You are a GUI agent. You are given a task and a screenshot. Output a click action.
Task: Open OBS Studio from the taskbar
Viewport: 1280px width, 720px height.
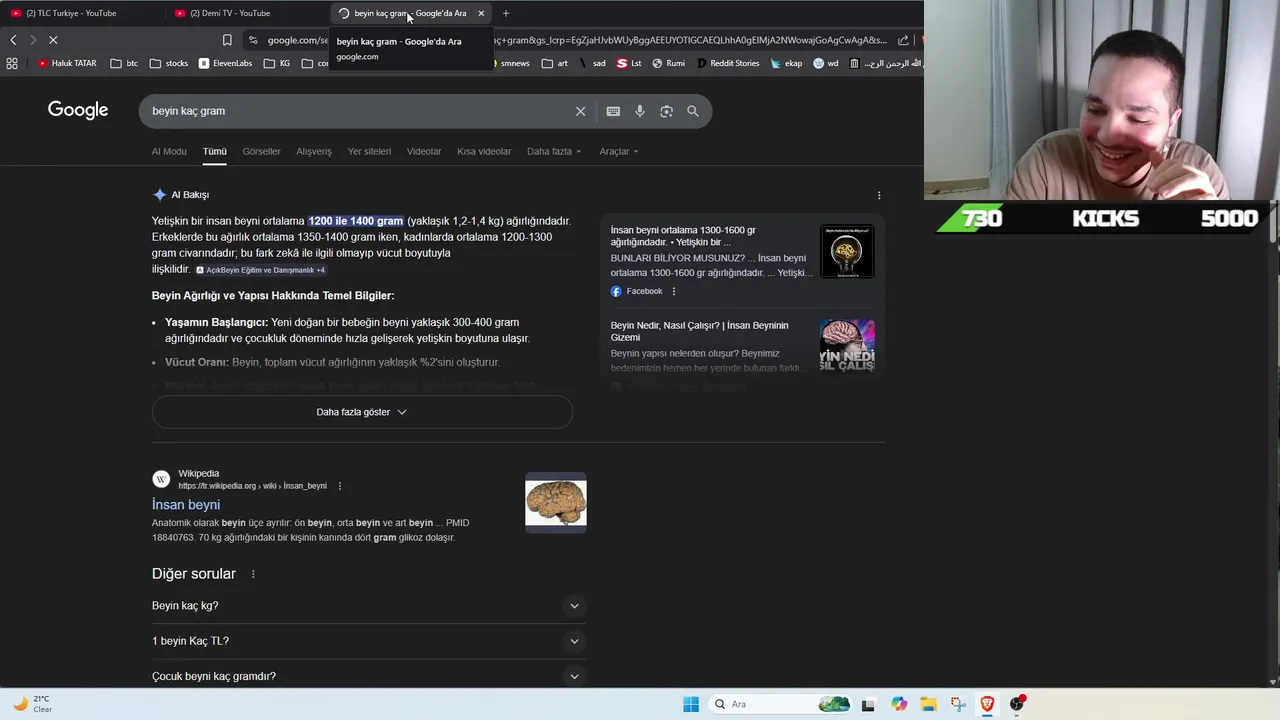(x=1017, y=704)
